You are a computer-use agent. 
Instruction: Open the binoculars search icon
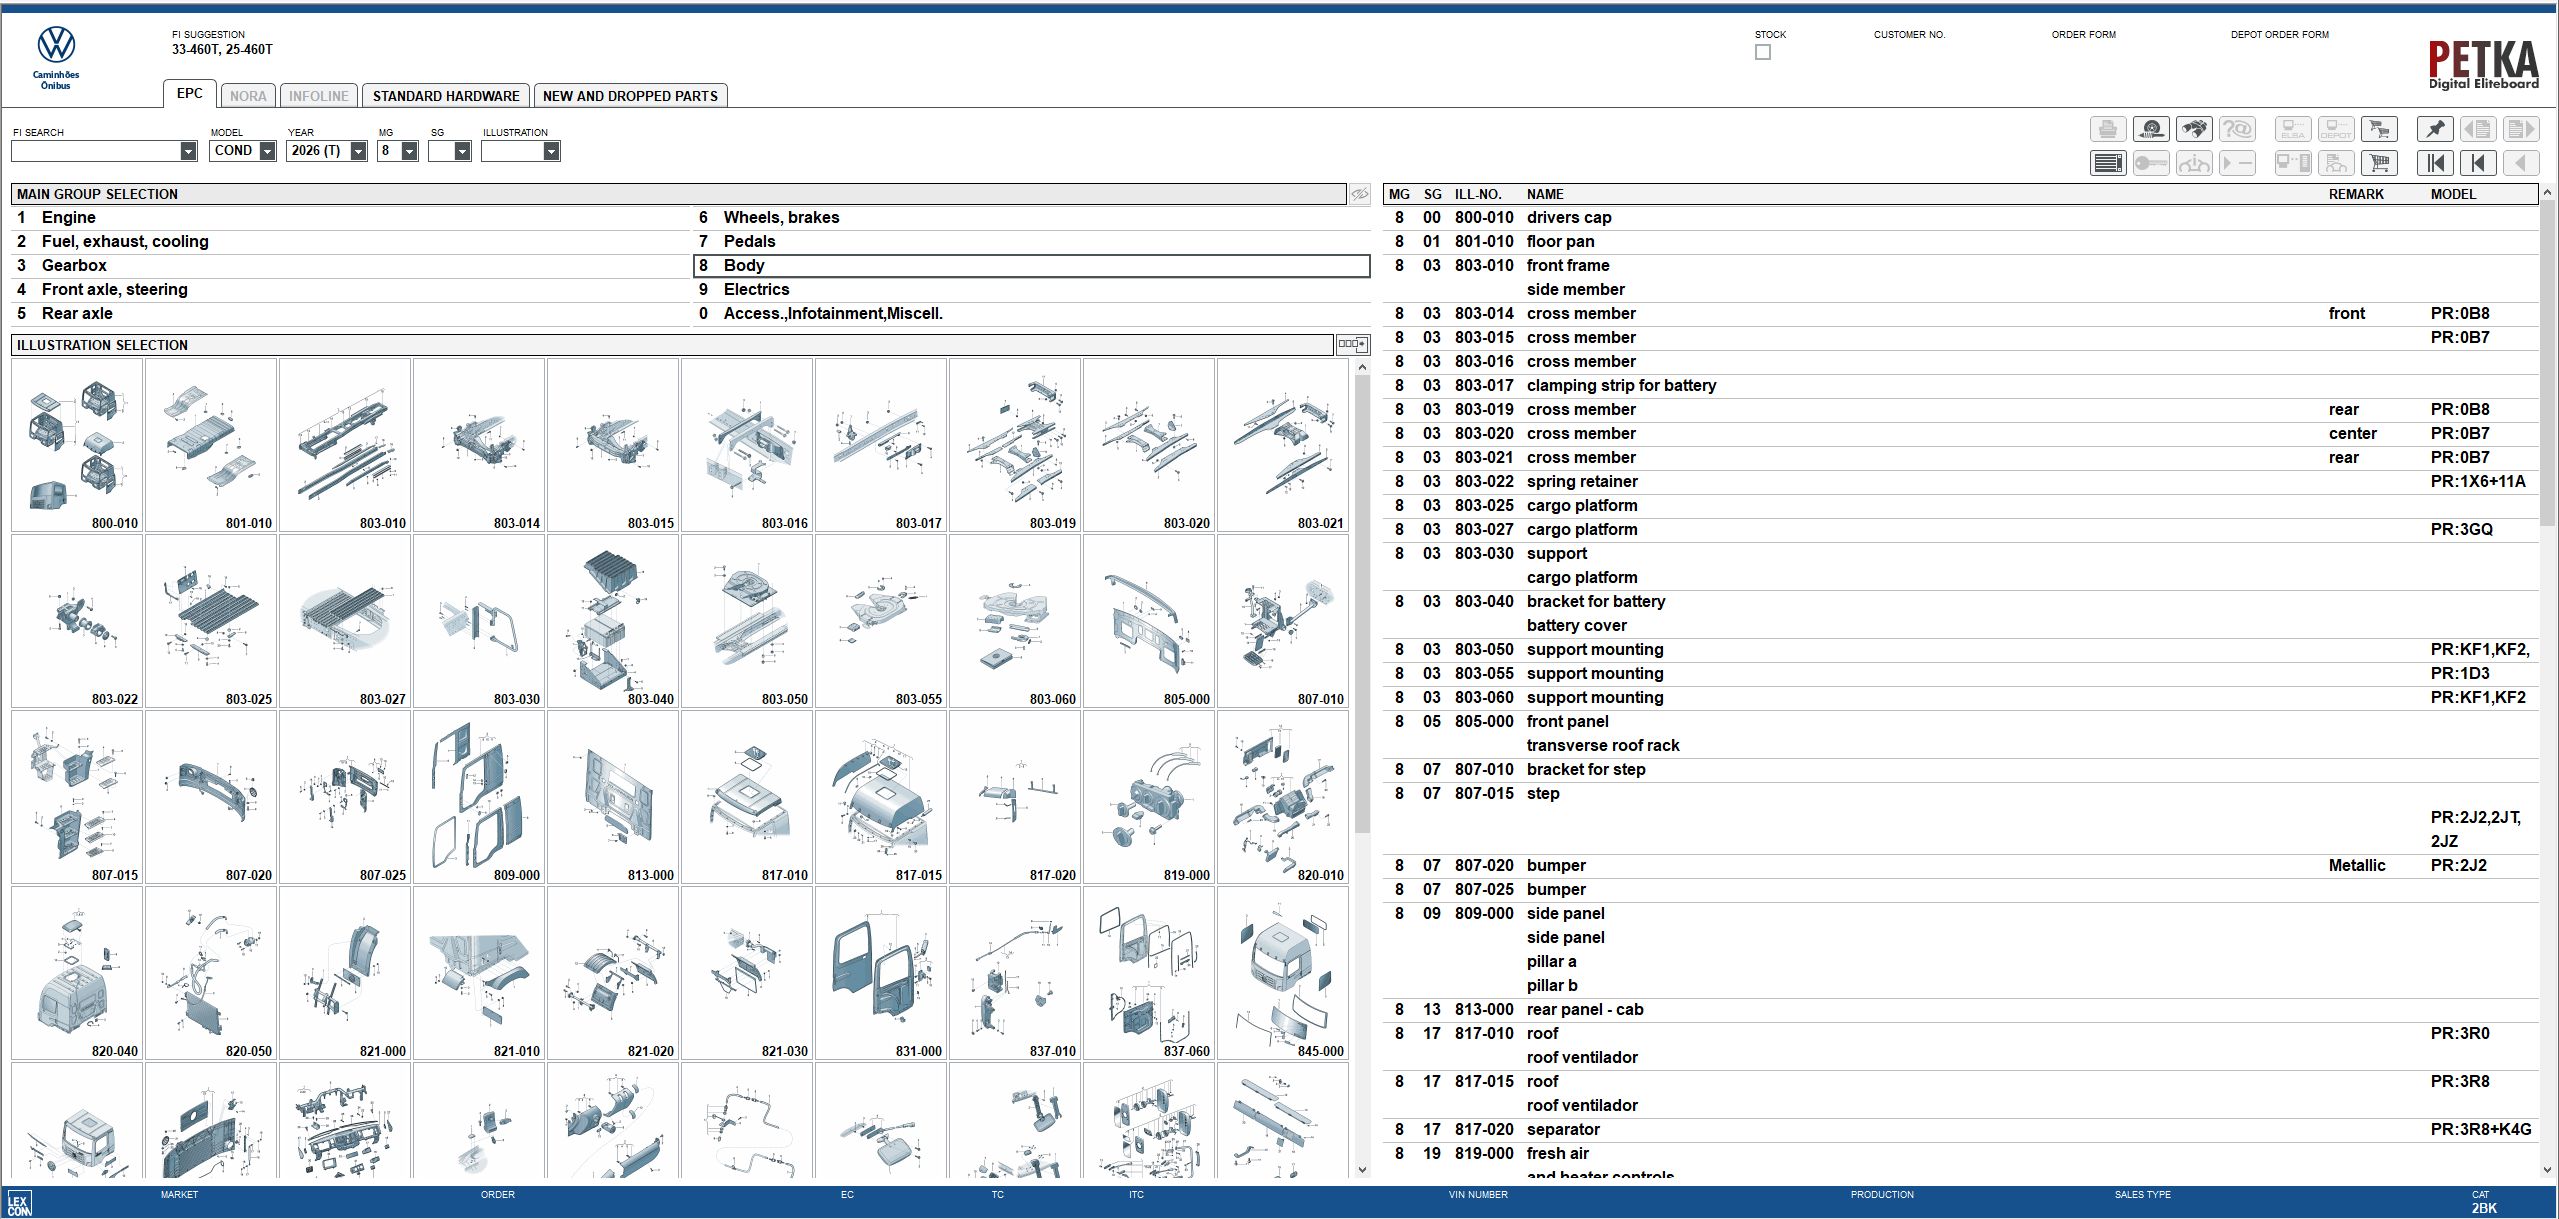(x=2195, y=129)
